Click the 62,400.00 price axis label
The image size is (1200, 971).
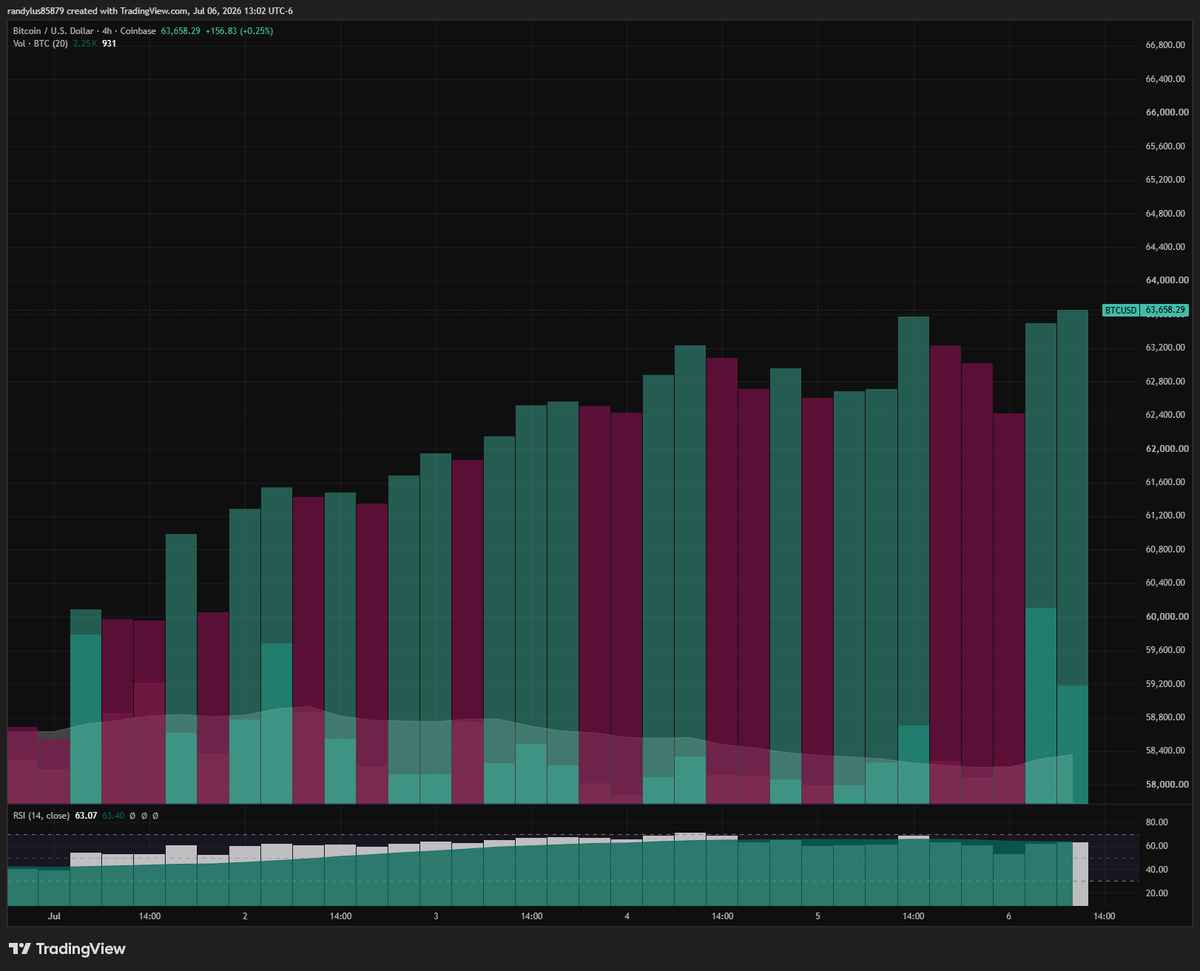1165,415
